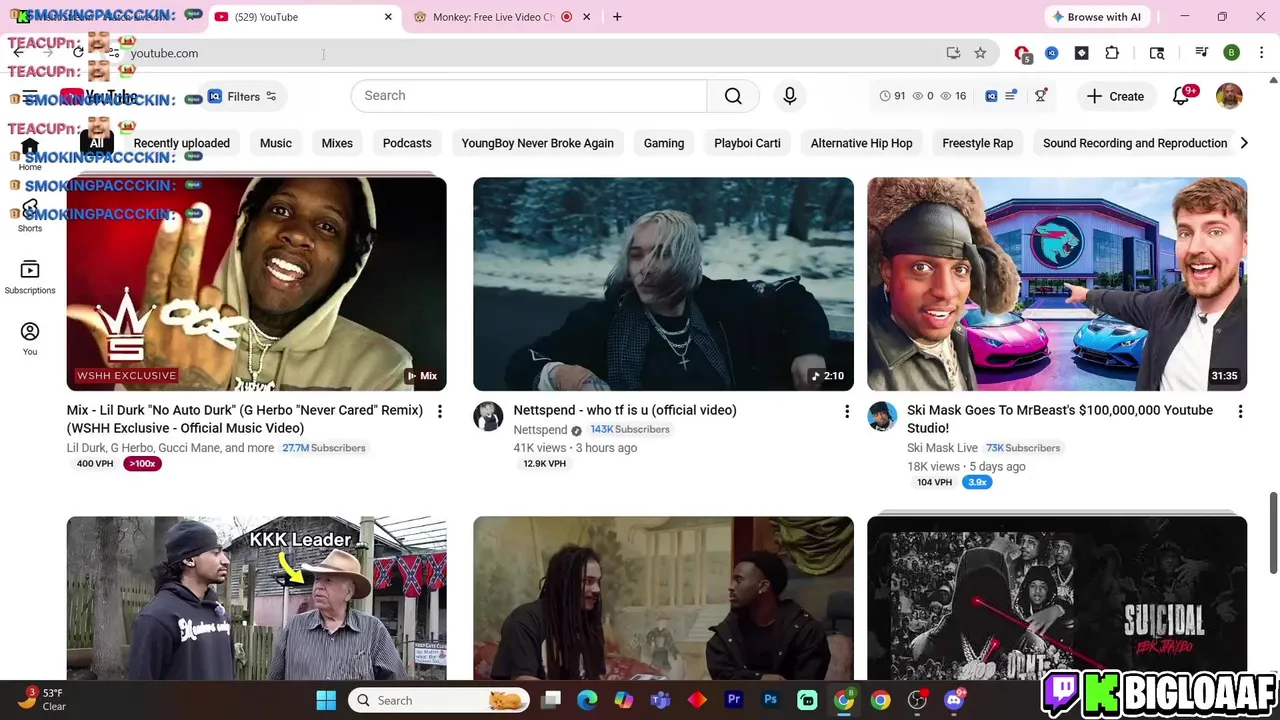The width and height of the screenshot is (1280, 720).
Task: Open options for Nettspend video
Action: click(x=847, y=411)
